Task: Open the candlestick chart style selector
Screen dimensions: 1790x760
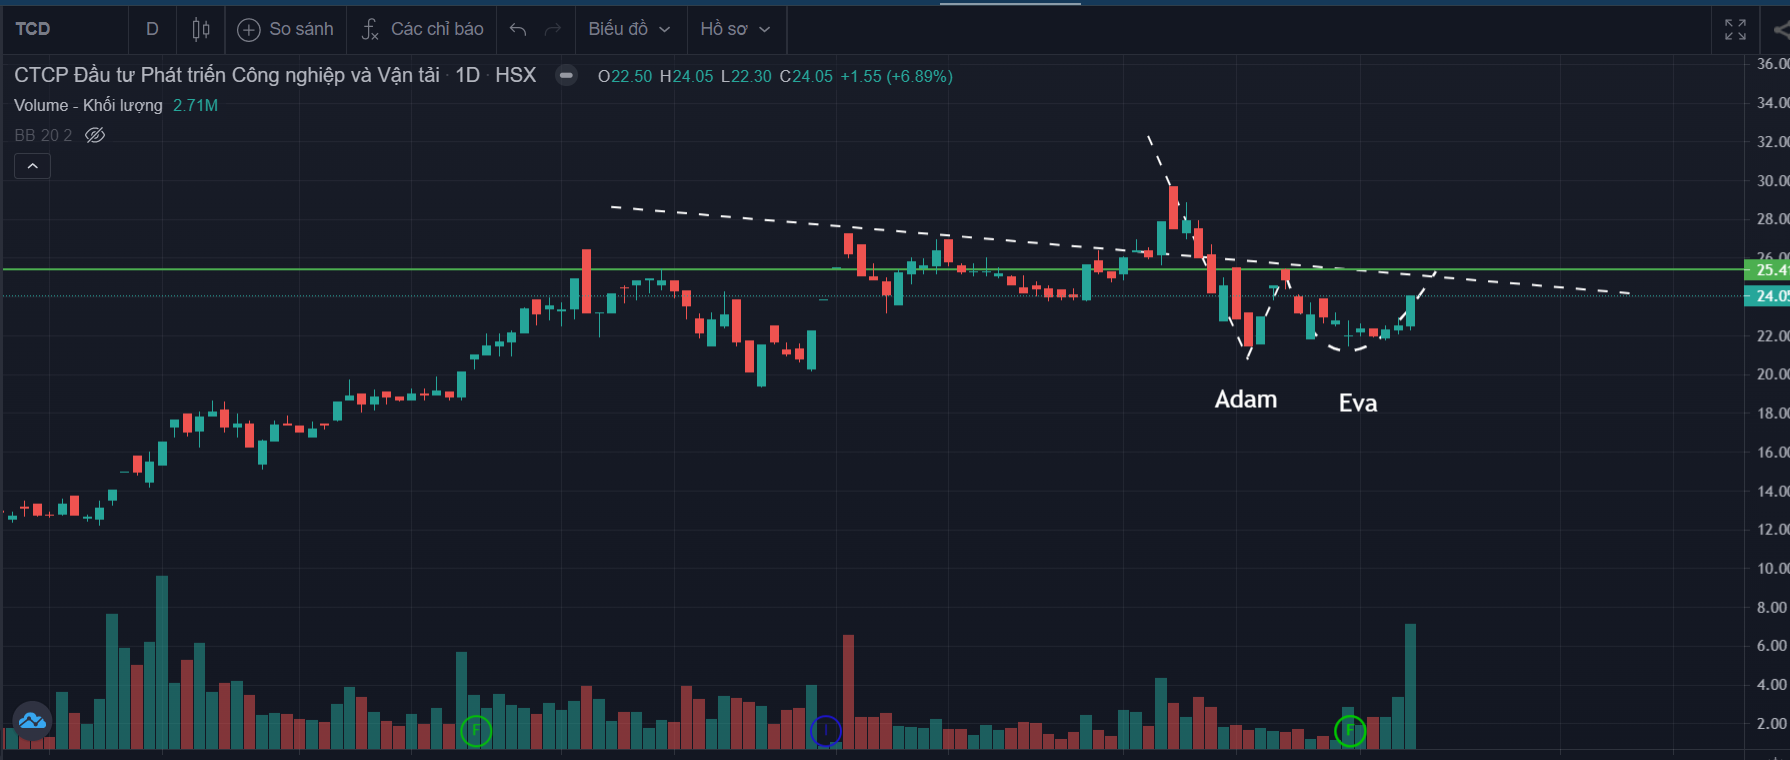Action: tap(201, 29)
